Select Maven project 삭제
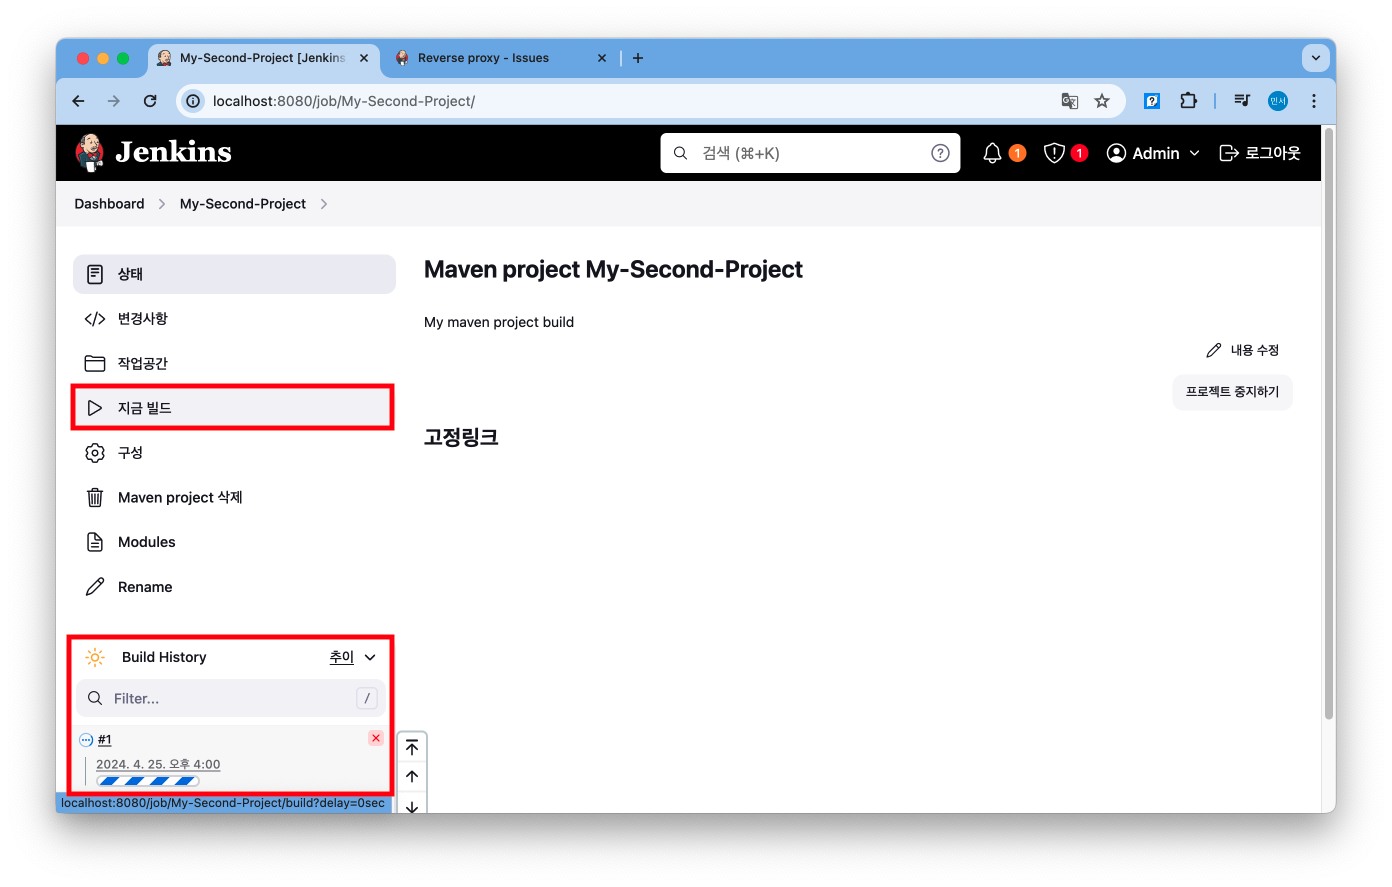The width and height of the screenshot is (1392, 887). tap(234, 497)
